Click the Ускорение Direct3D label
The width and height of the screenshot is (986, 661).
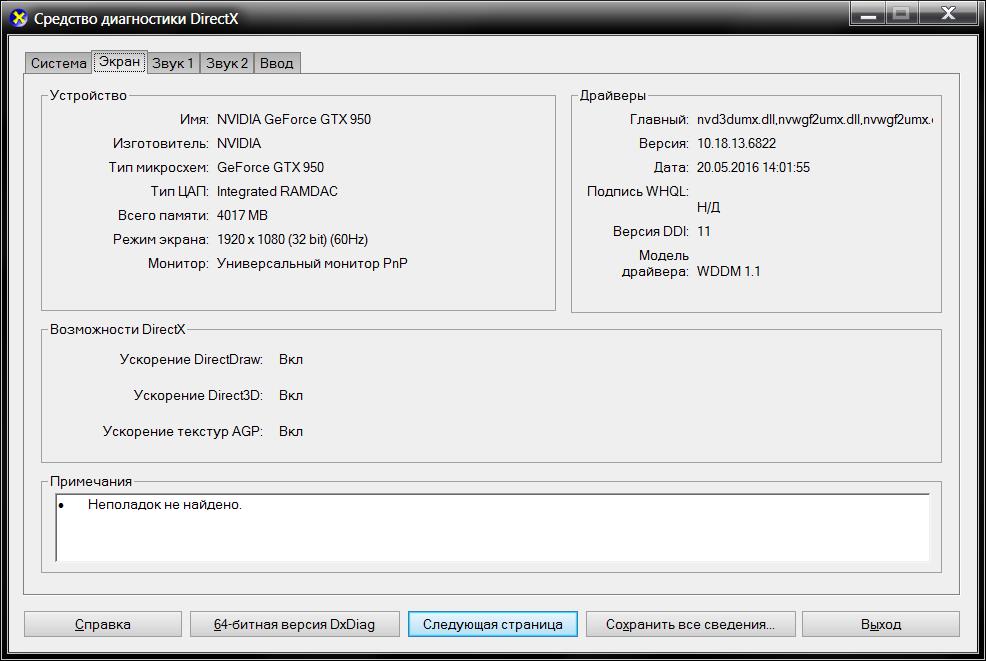tap(198, 396)
